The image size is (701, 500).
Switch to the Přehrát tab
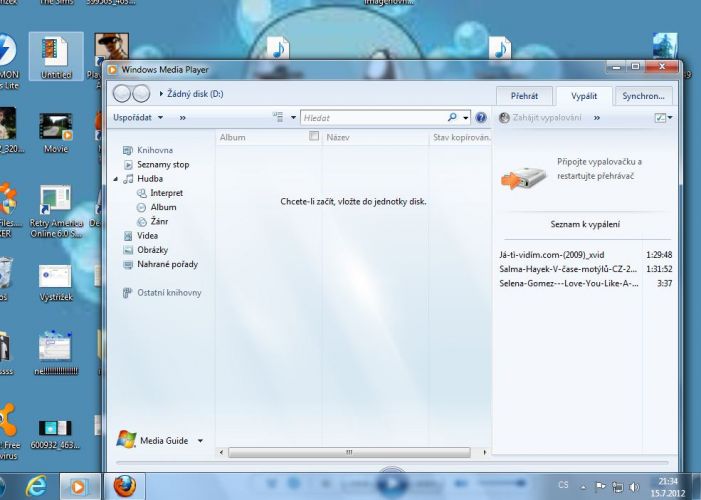(x=524, y=96)
